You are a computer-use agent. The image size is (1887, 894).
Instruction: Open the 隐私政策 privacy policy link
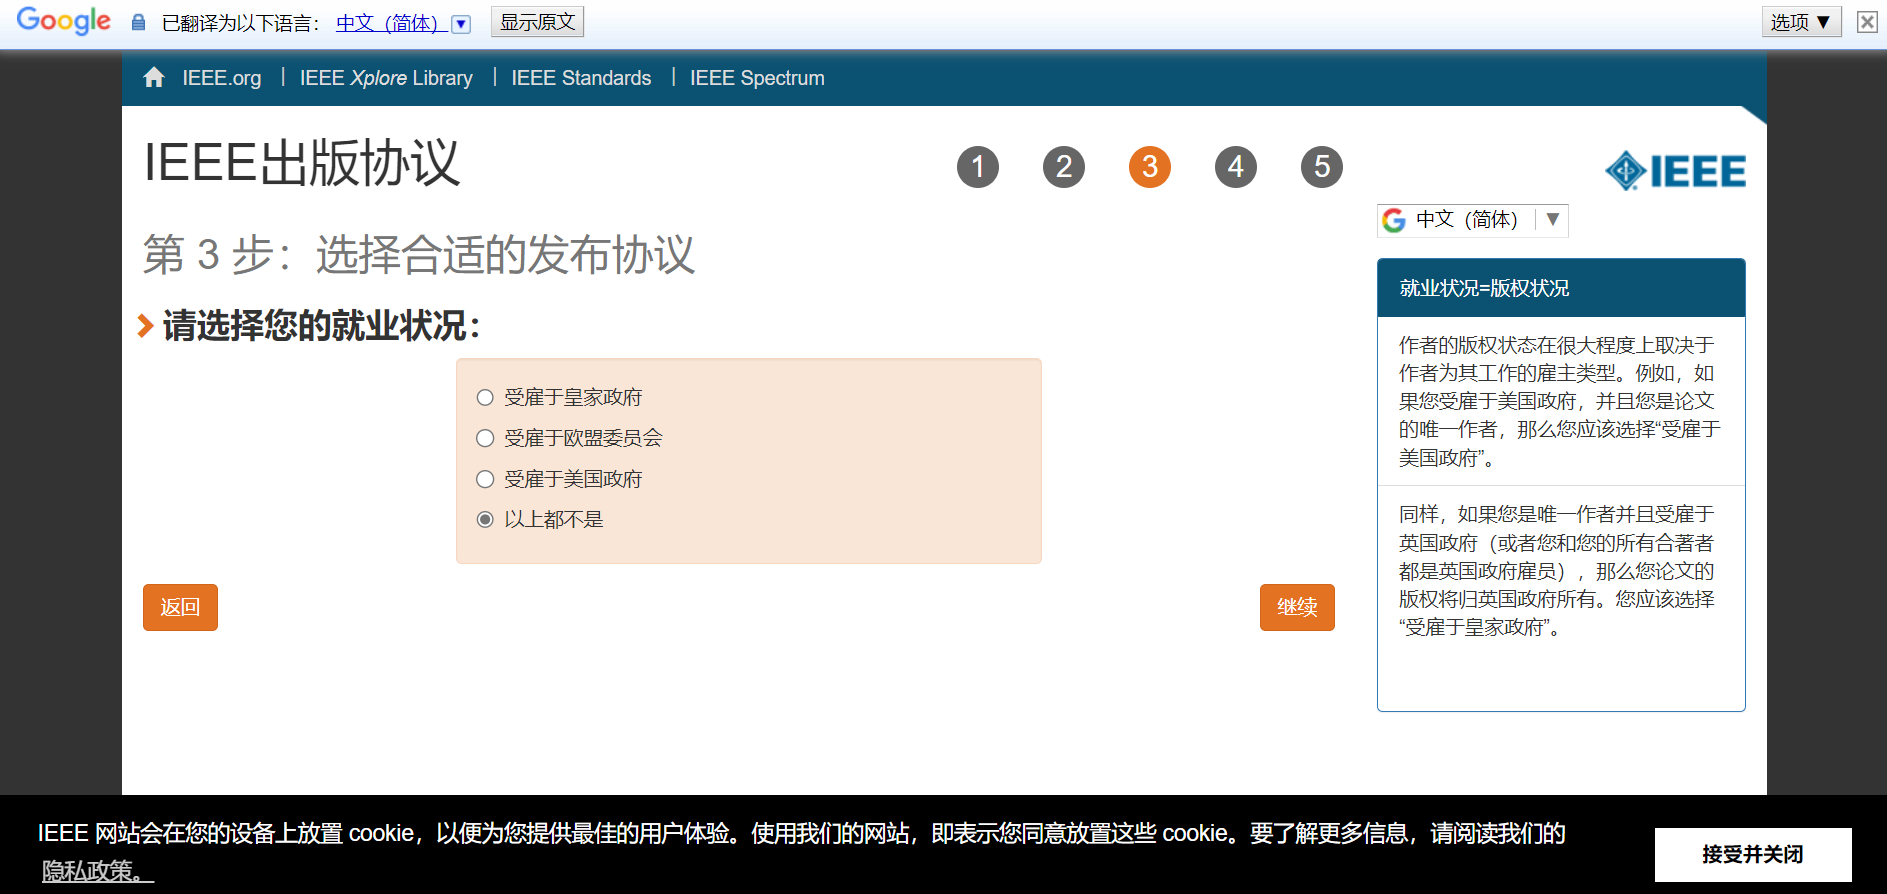(x=97, y=871)
